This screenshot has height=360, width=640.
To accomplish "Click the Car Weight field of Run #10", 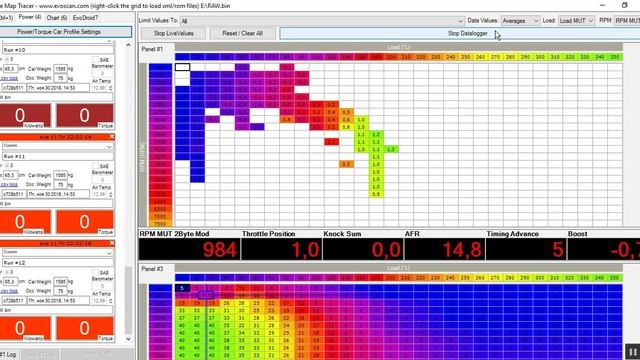I will 60,69.
